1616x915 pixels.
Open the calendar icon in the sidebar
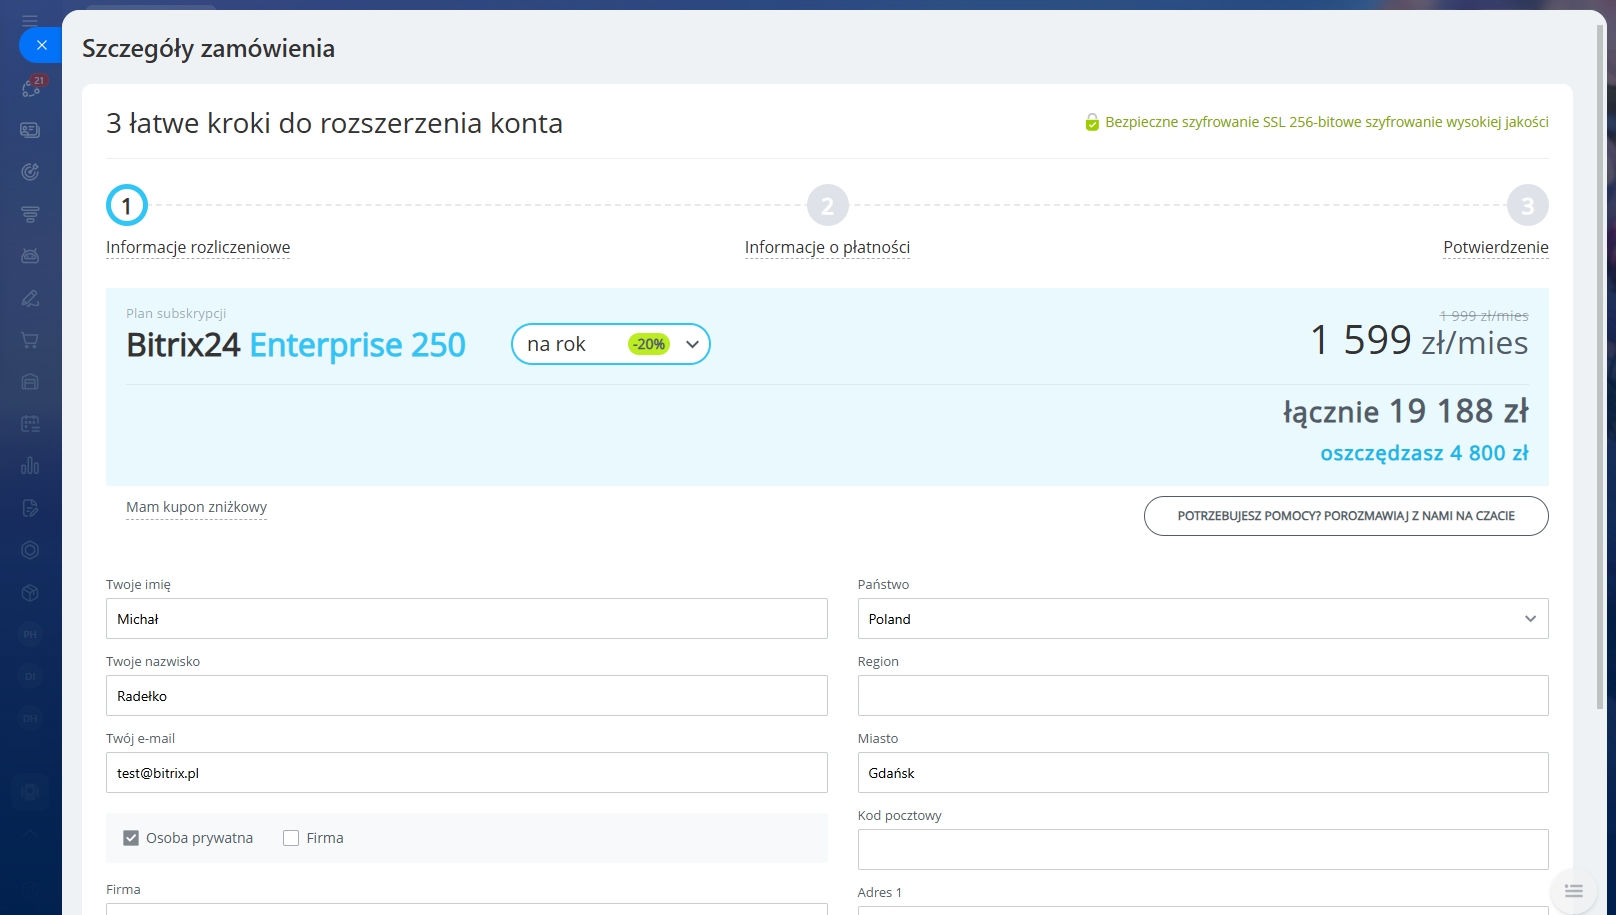(x=30, y=424)
